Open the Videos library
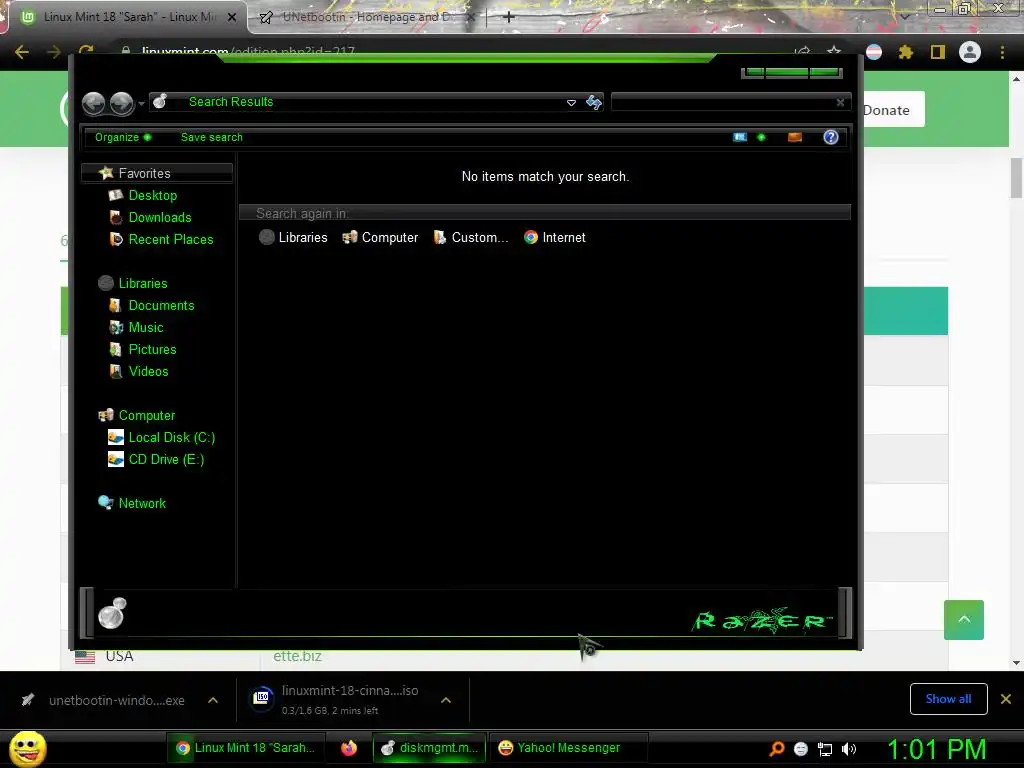The width and height of the screenshot is (1024, 768). (x=148, y=372)
